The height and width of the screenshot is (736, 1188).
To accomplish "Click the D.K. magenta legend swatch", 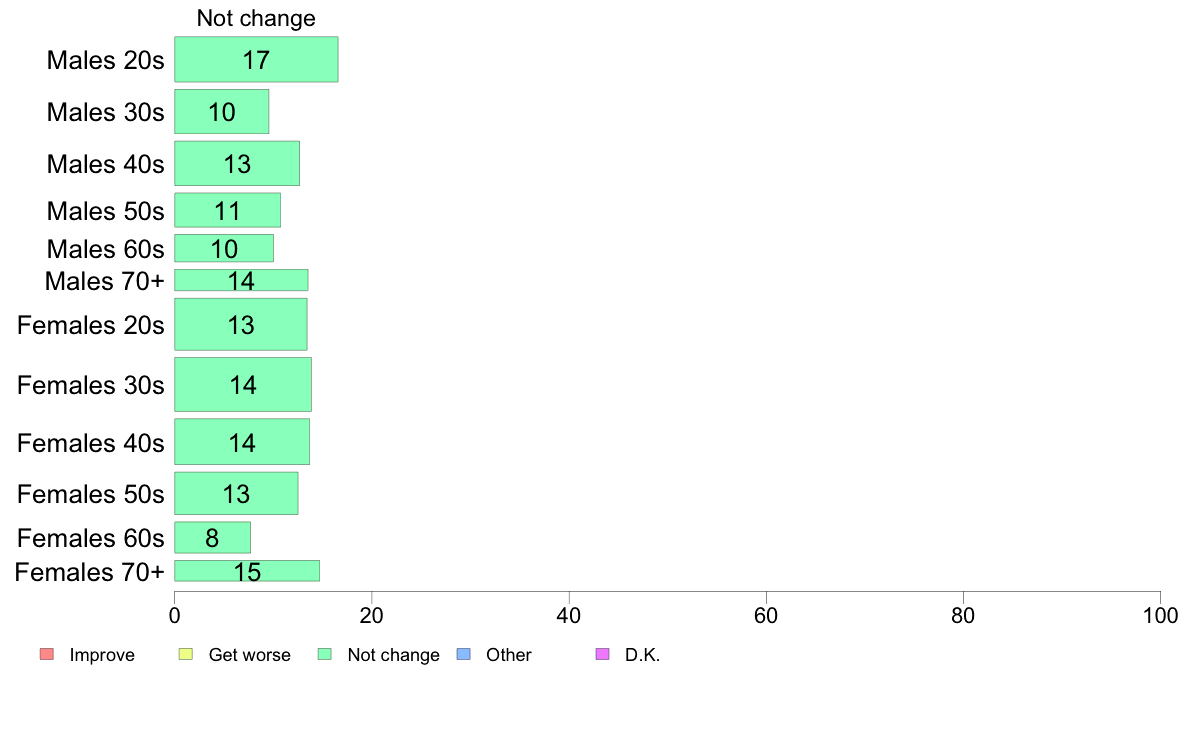I will point(602,654).
